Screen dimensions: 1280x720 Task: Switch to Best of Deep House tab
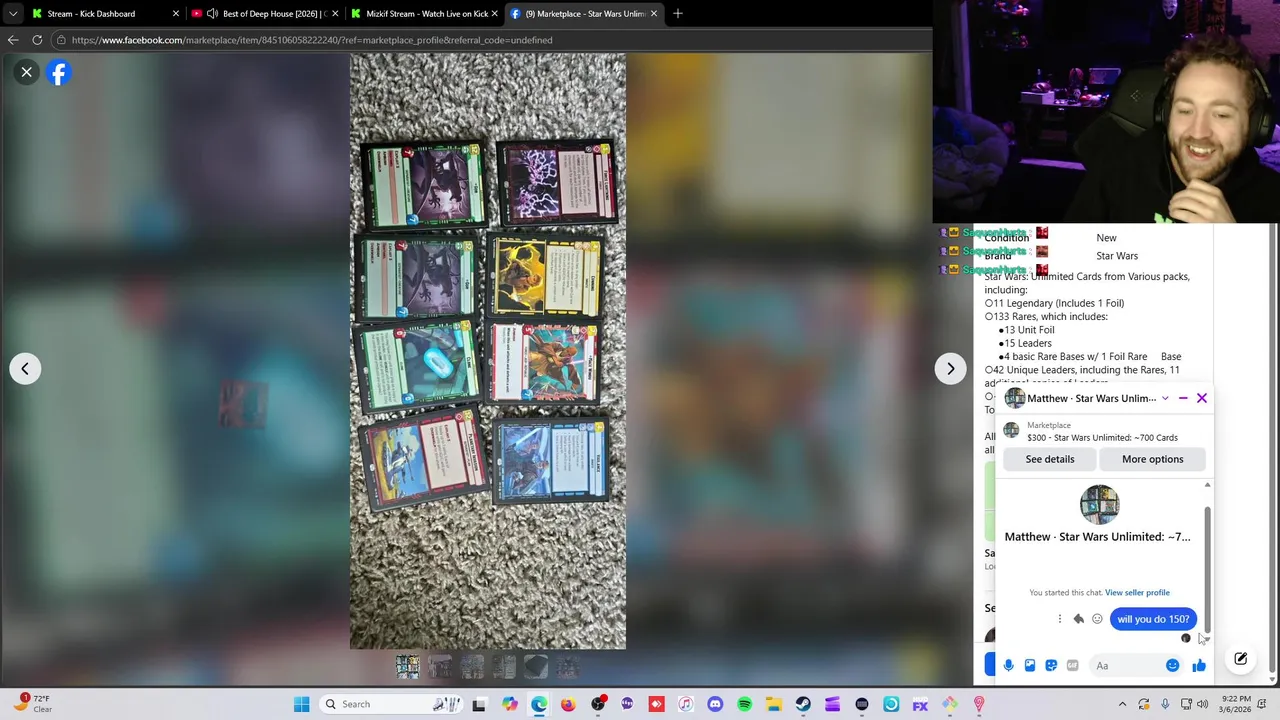point(266,14)
